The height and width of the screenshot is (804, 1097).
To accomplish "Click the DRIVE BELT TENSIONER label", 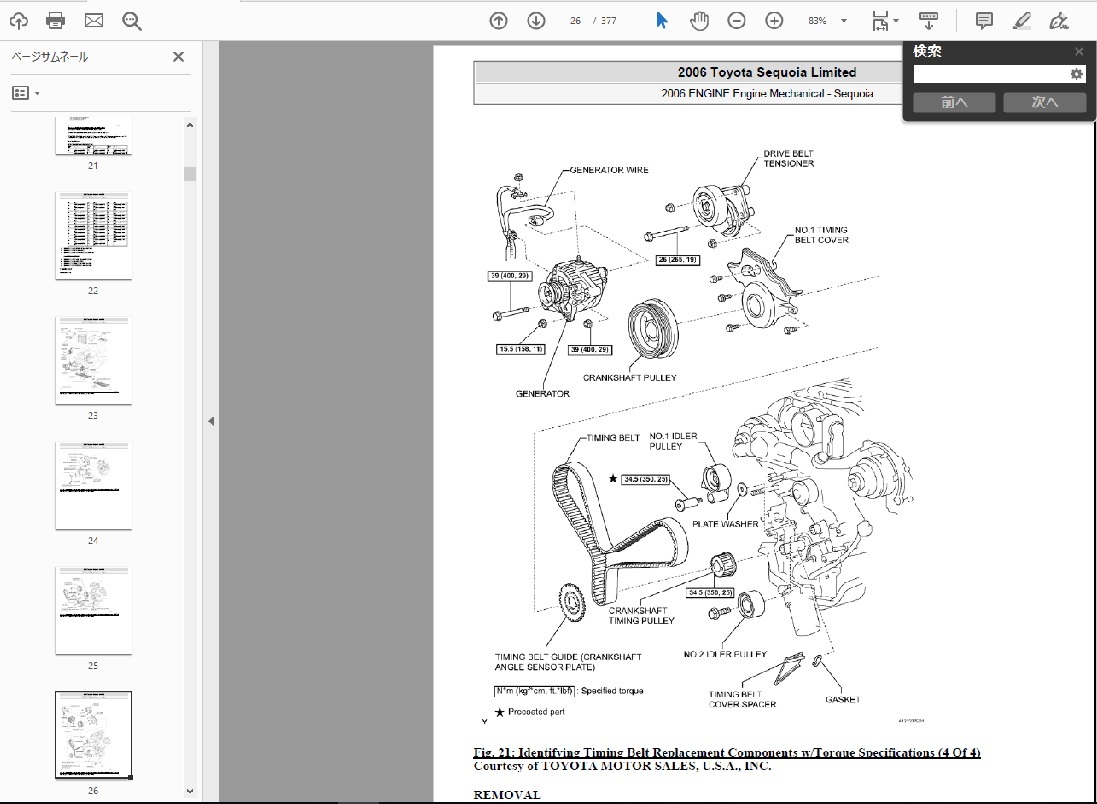I will pyautogui.click(x=788, y=158).
